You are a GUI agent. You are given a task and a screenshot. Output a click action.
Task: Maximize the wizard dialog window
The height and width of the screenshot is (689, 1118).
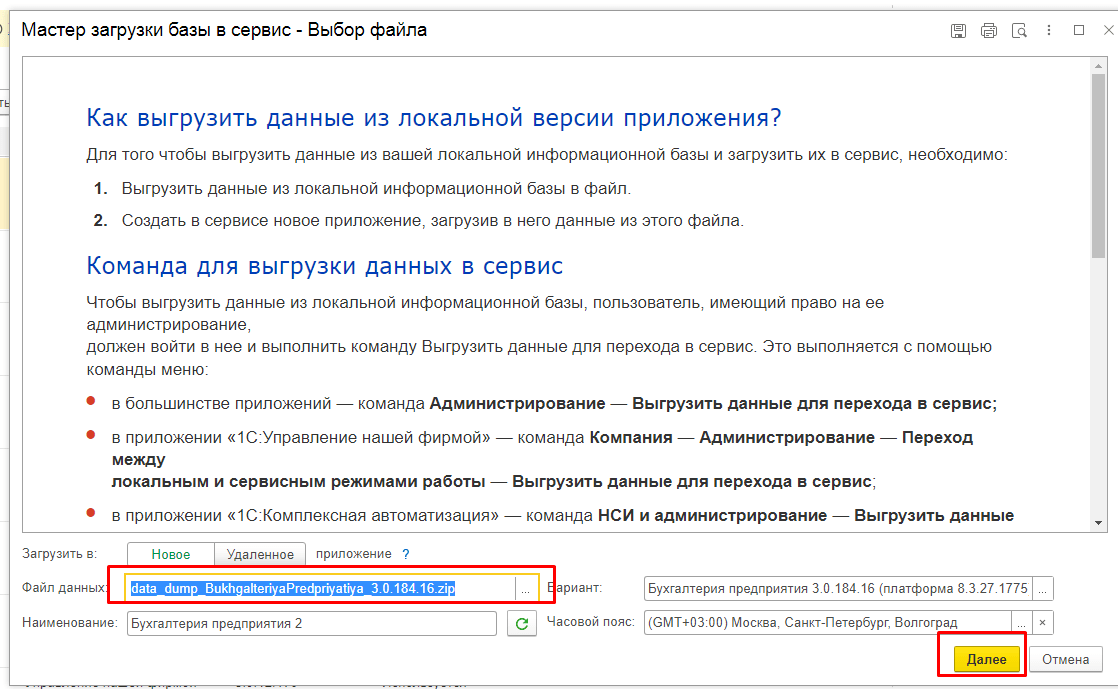coord(1079,31)
